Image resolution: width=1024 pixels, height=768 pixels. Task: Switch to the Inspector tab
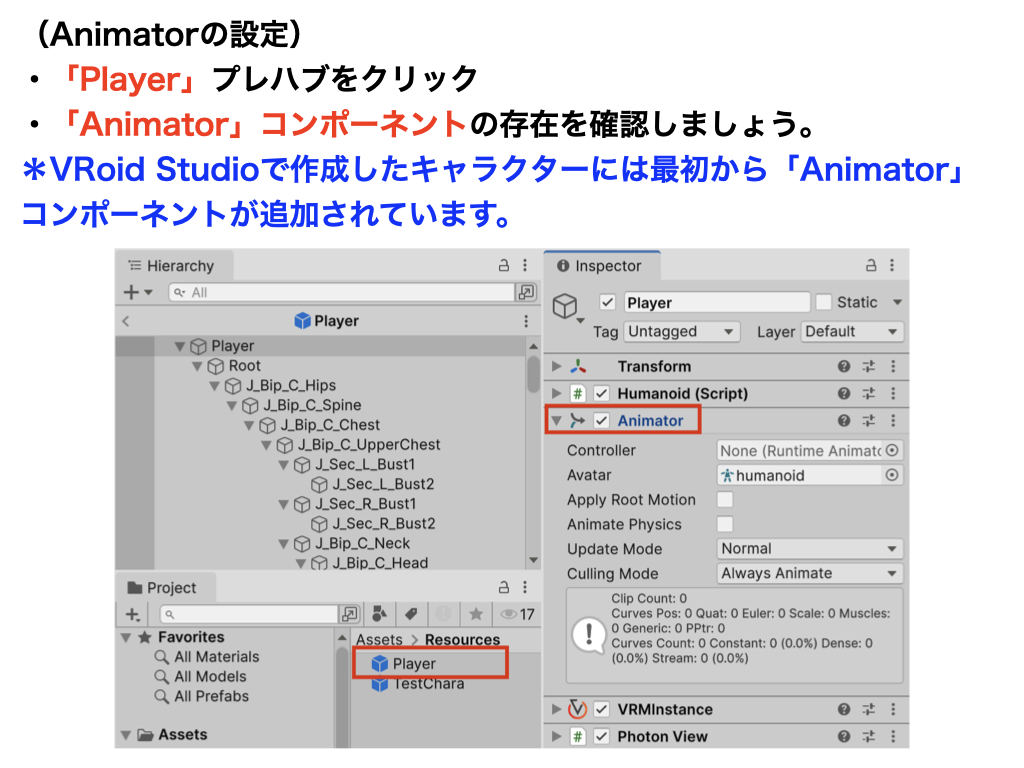coord(601,266)
